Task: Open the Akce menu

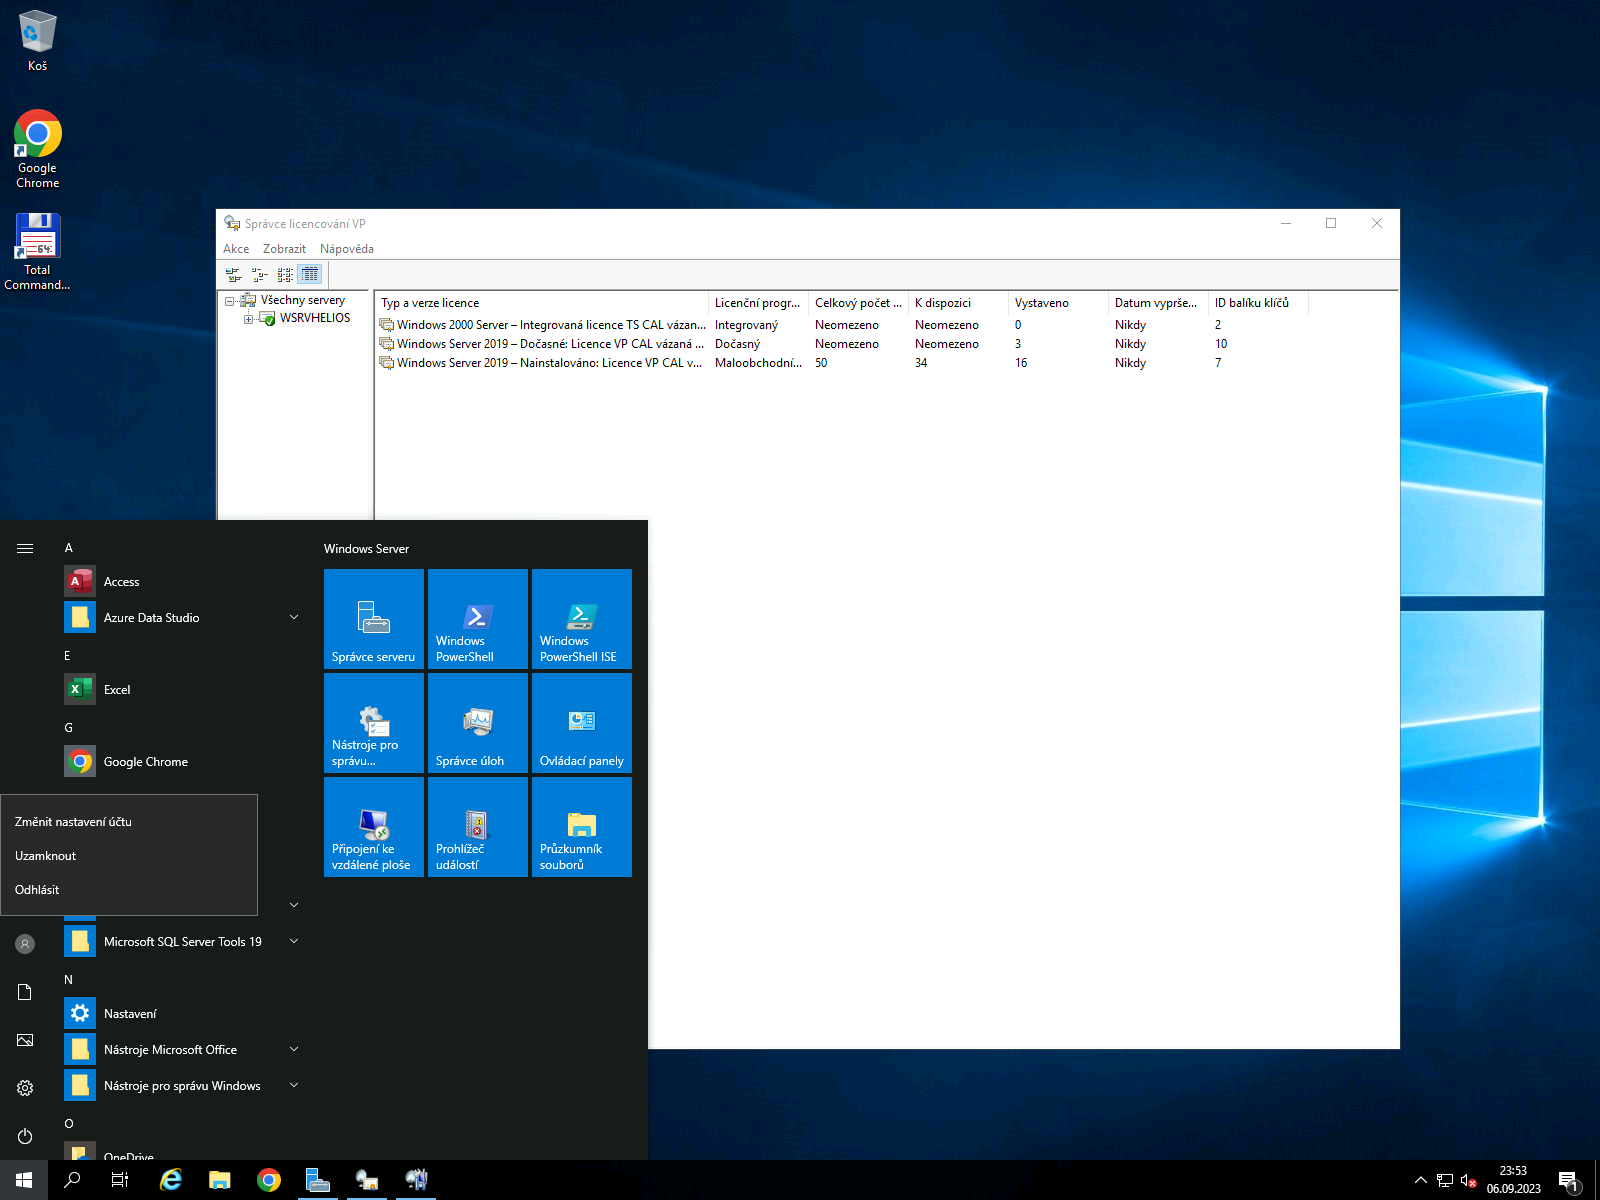Action: (x=236, y=249)
